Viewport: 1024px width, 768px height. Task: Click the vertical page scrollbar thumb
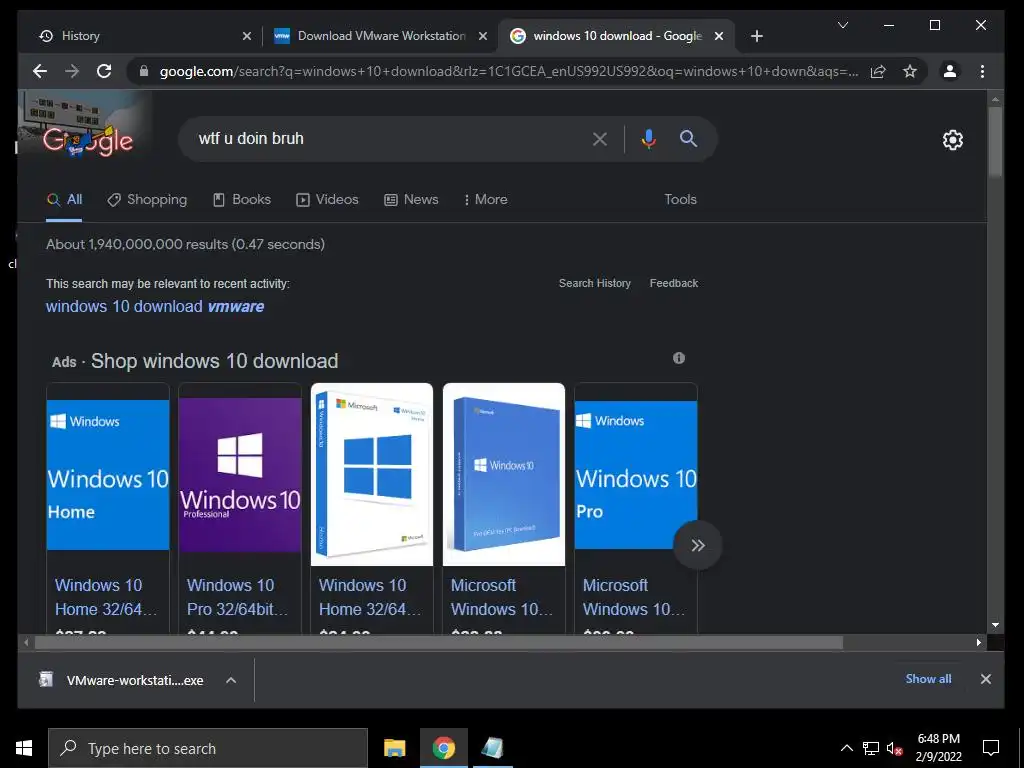click(995, 140)
